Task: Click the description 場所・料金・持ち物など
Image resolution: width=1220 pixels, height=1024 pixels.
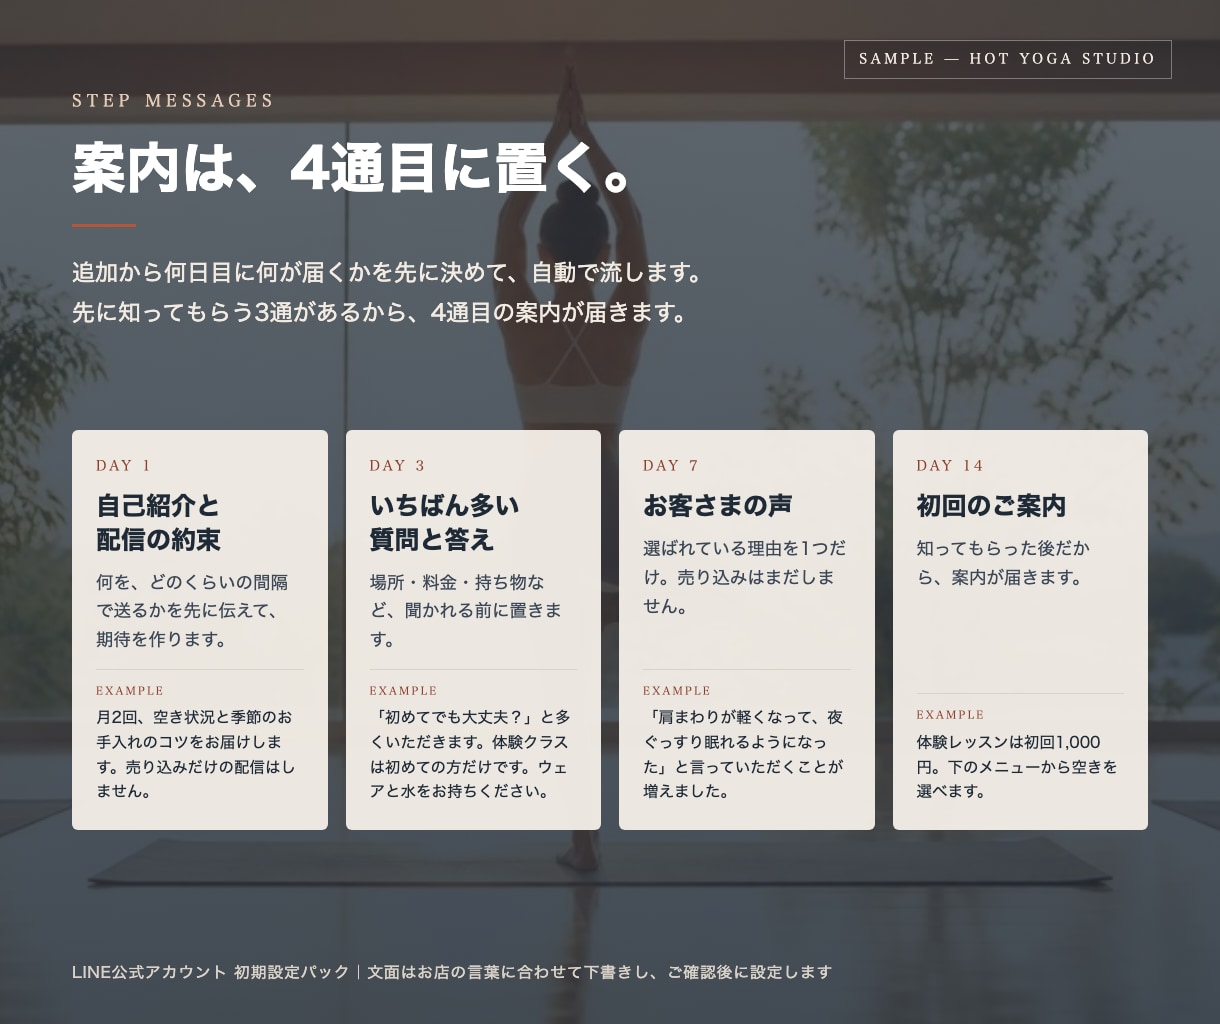Action: 466,611
